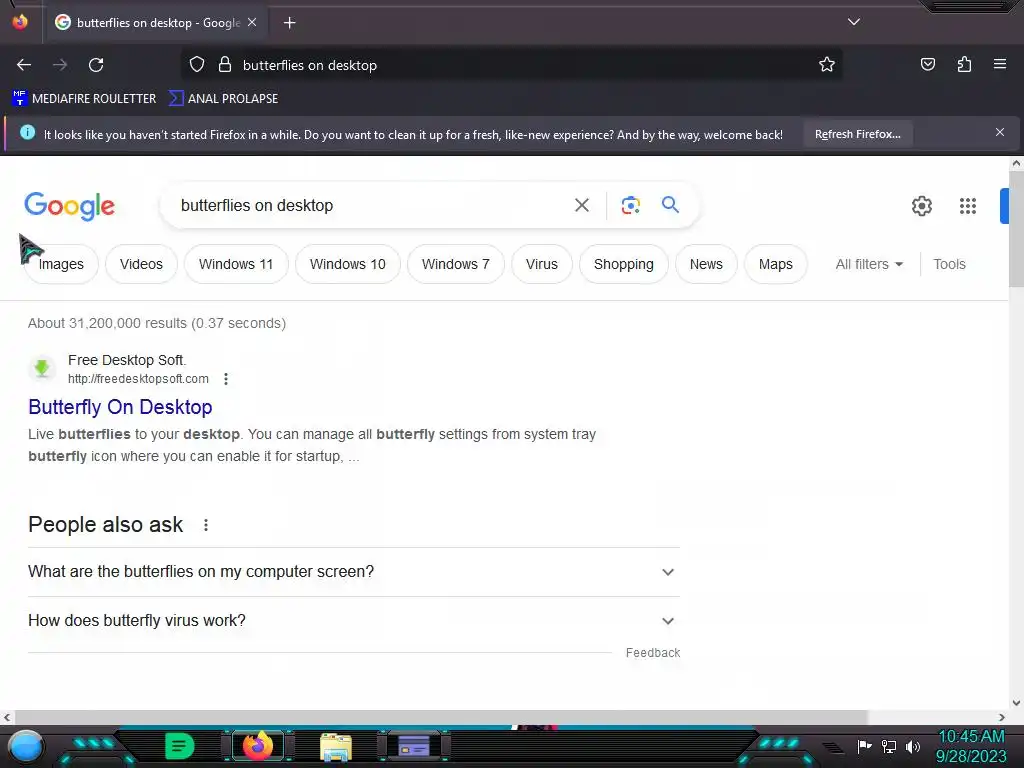Click the Action Center flag tray icon
This screenshot has width=1024, height=768.
coord(864,746)
